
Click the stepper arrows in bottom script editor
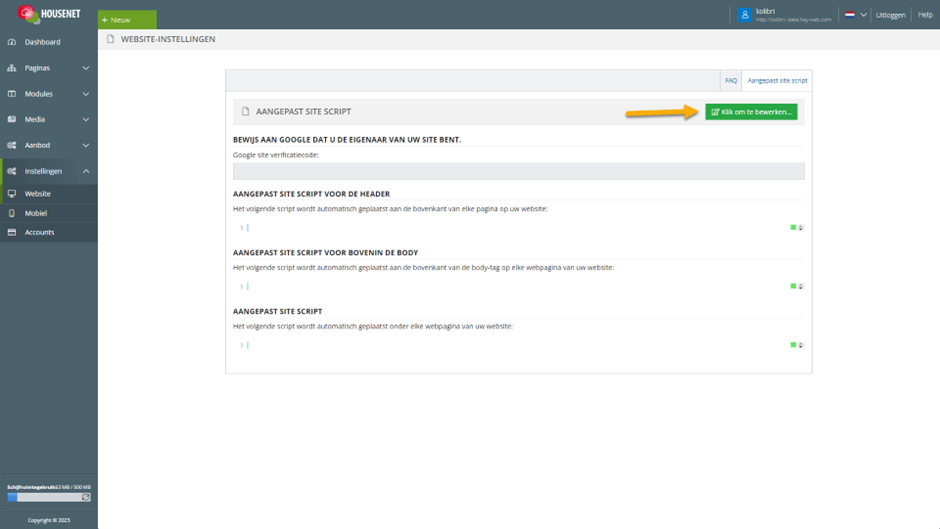click(x=800, y=345)
